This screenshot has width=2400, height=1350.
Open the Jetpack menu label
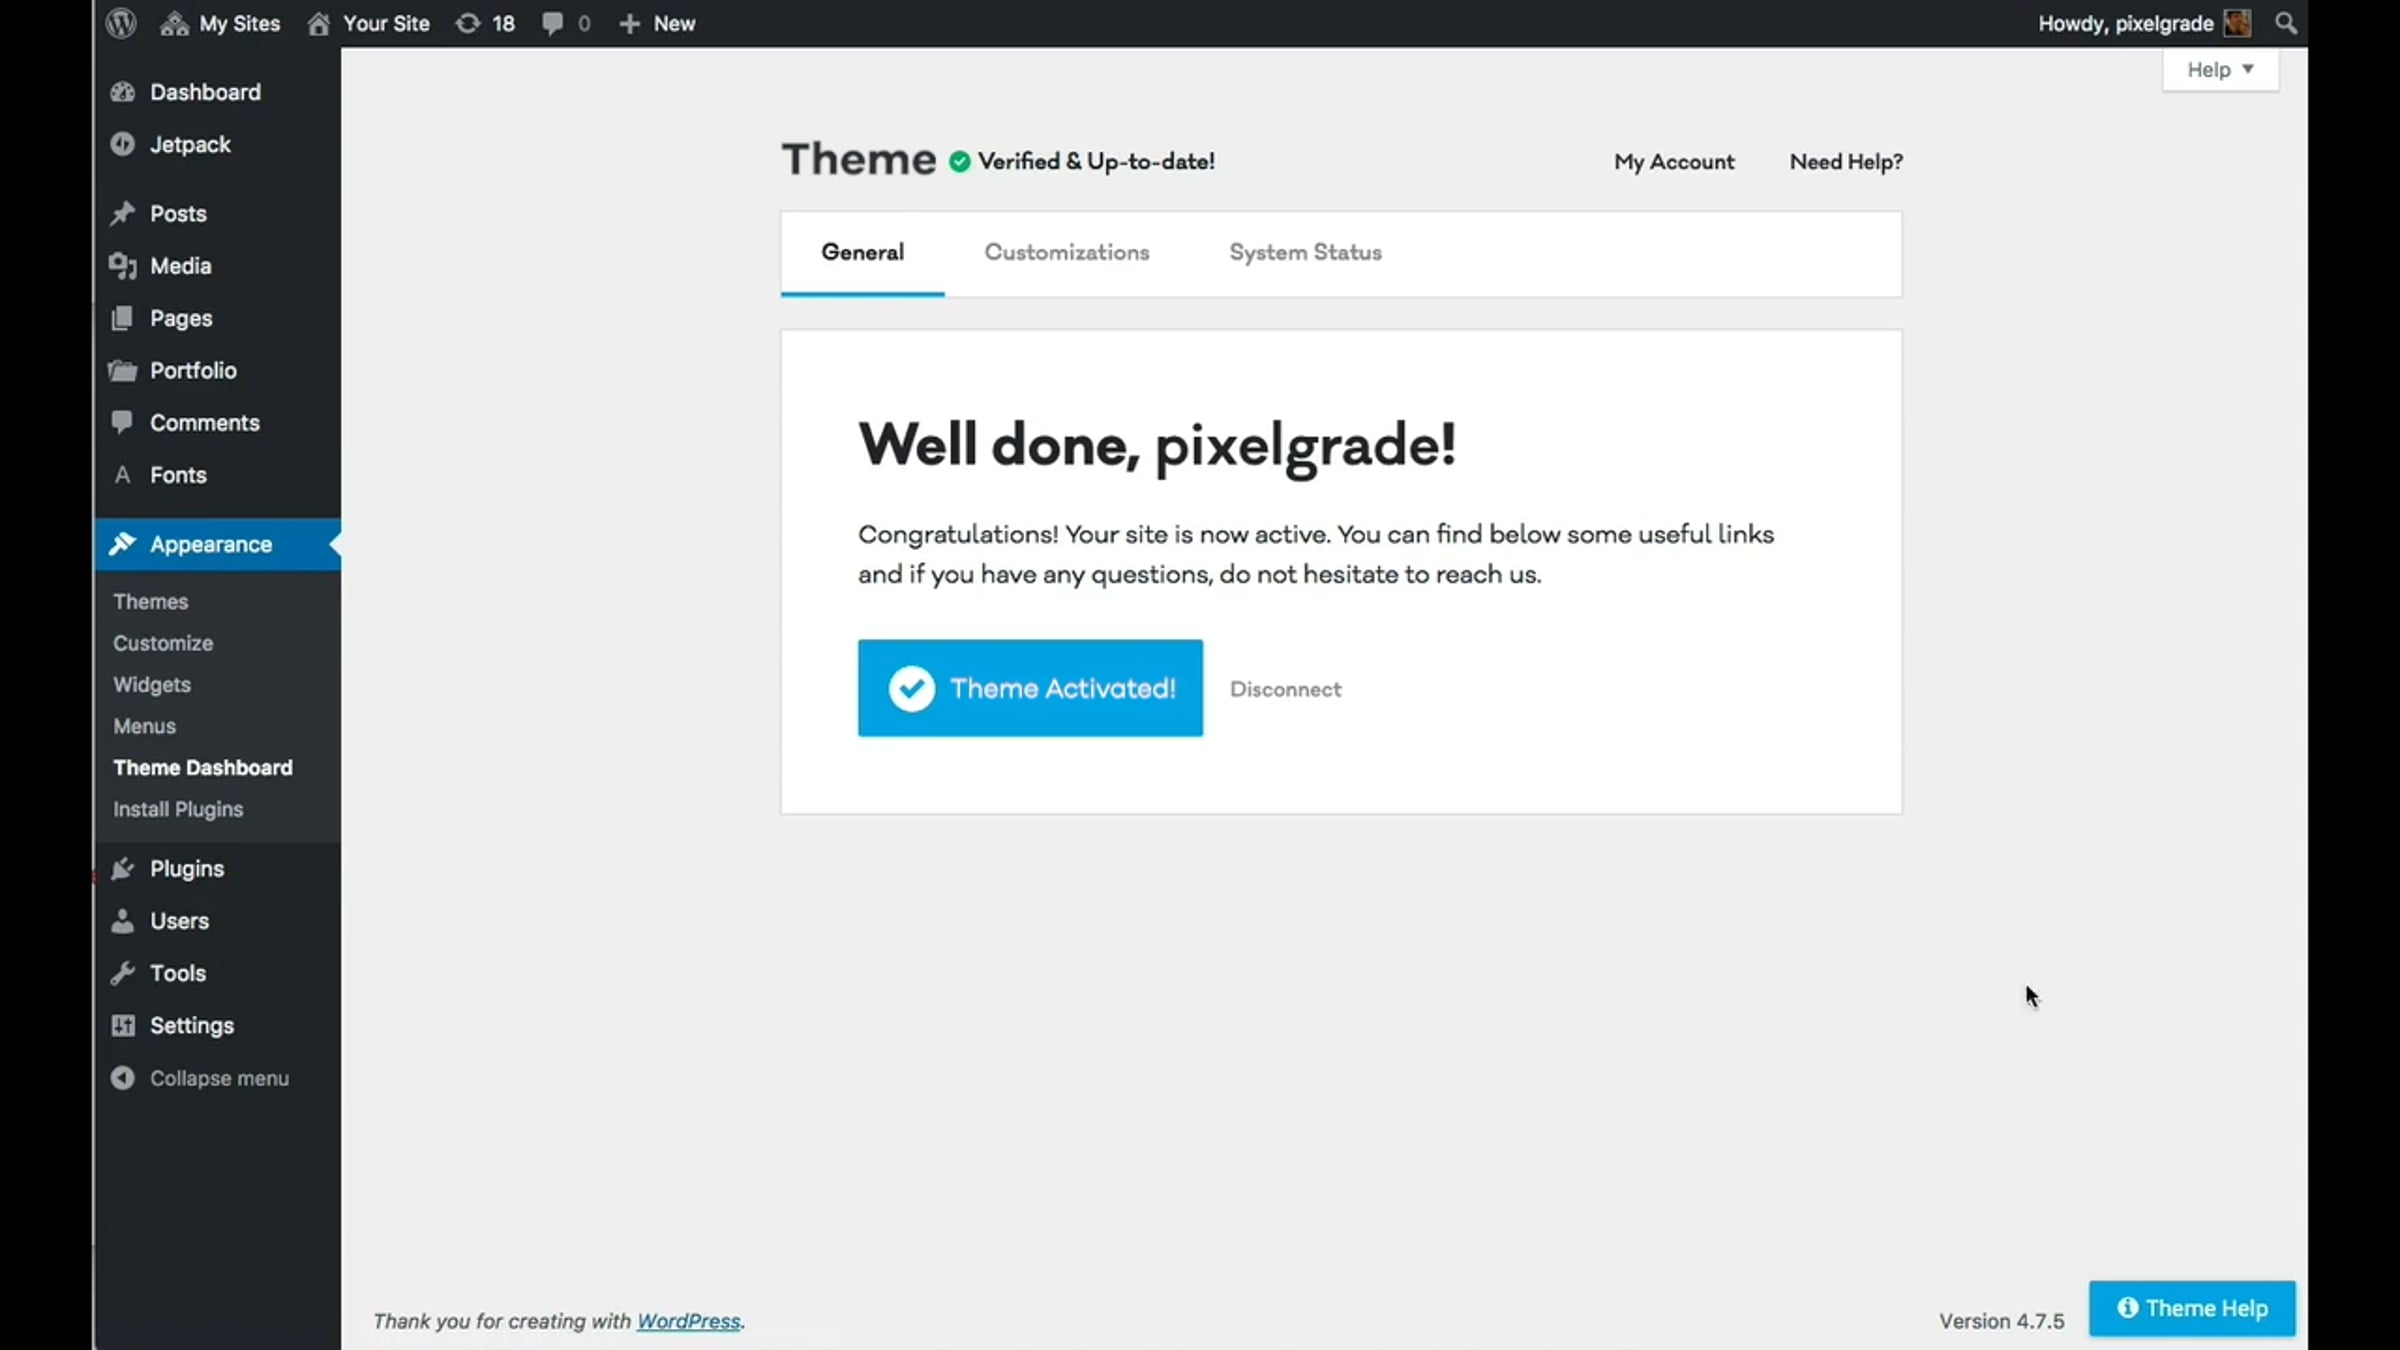(190, 144)
